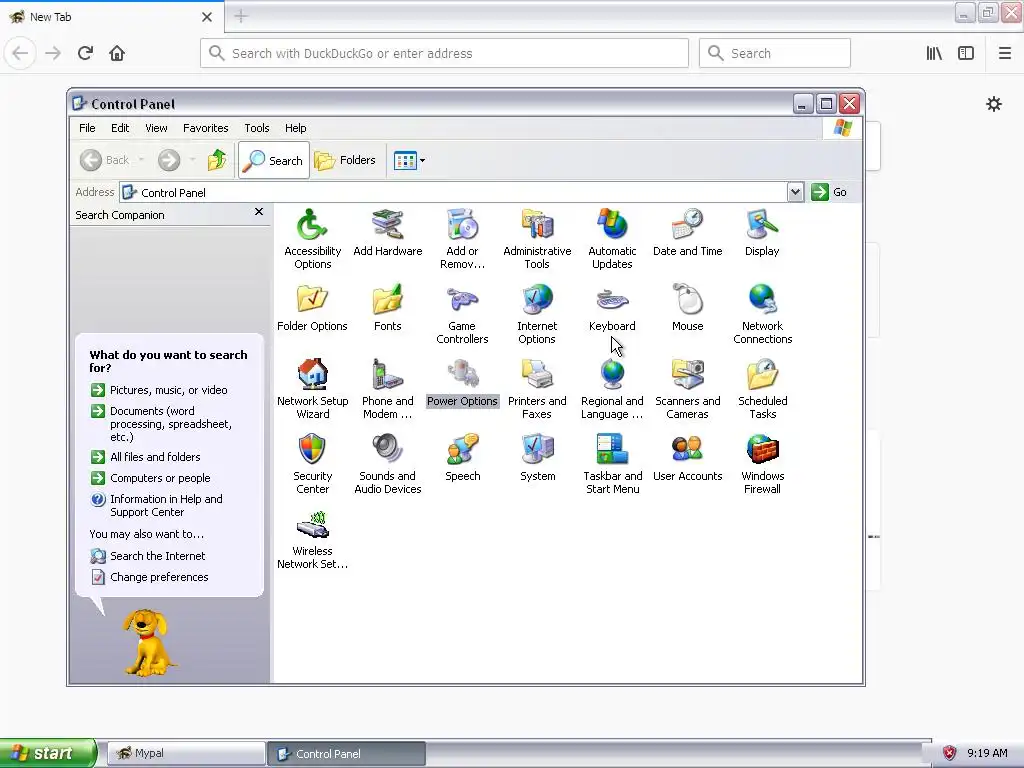This screenshot has height=768, width=1024.
Task: Open Game Controllers icon
Action: tap(462, 314)
